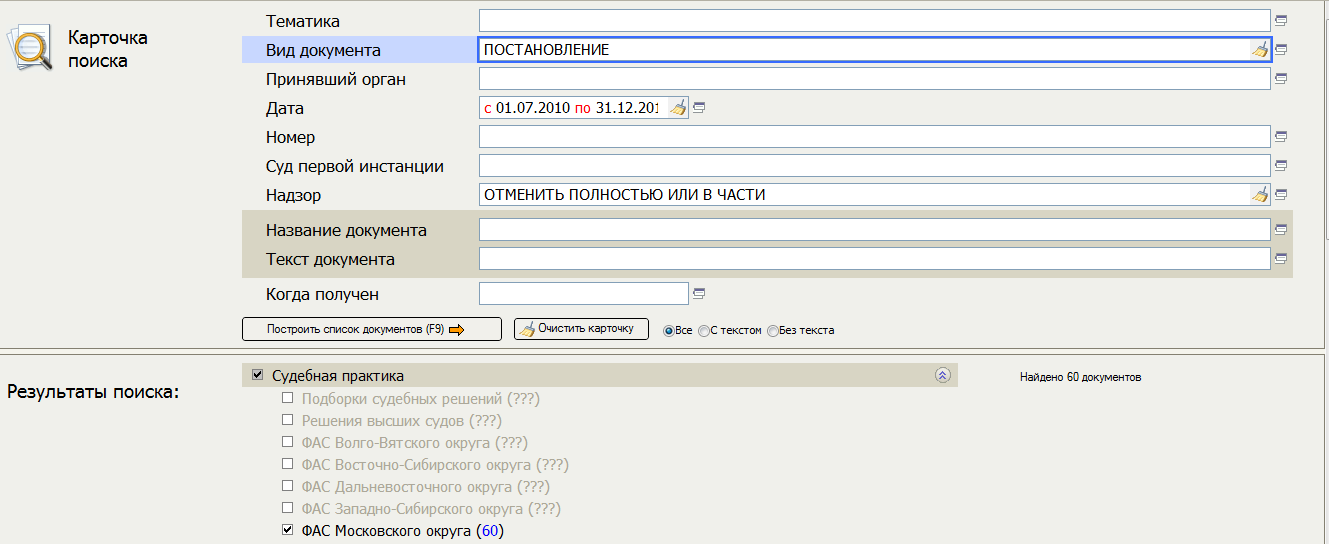Image resolution: width=1329 pixels, height=544 pixels.
Task: Open the list icon for Суд первой инстанции
Action: (1281, 166)
